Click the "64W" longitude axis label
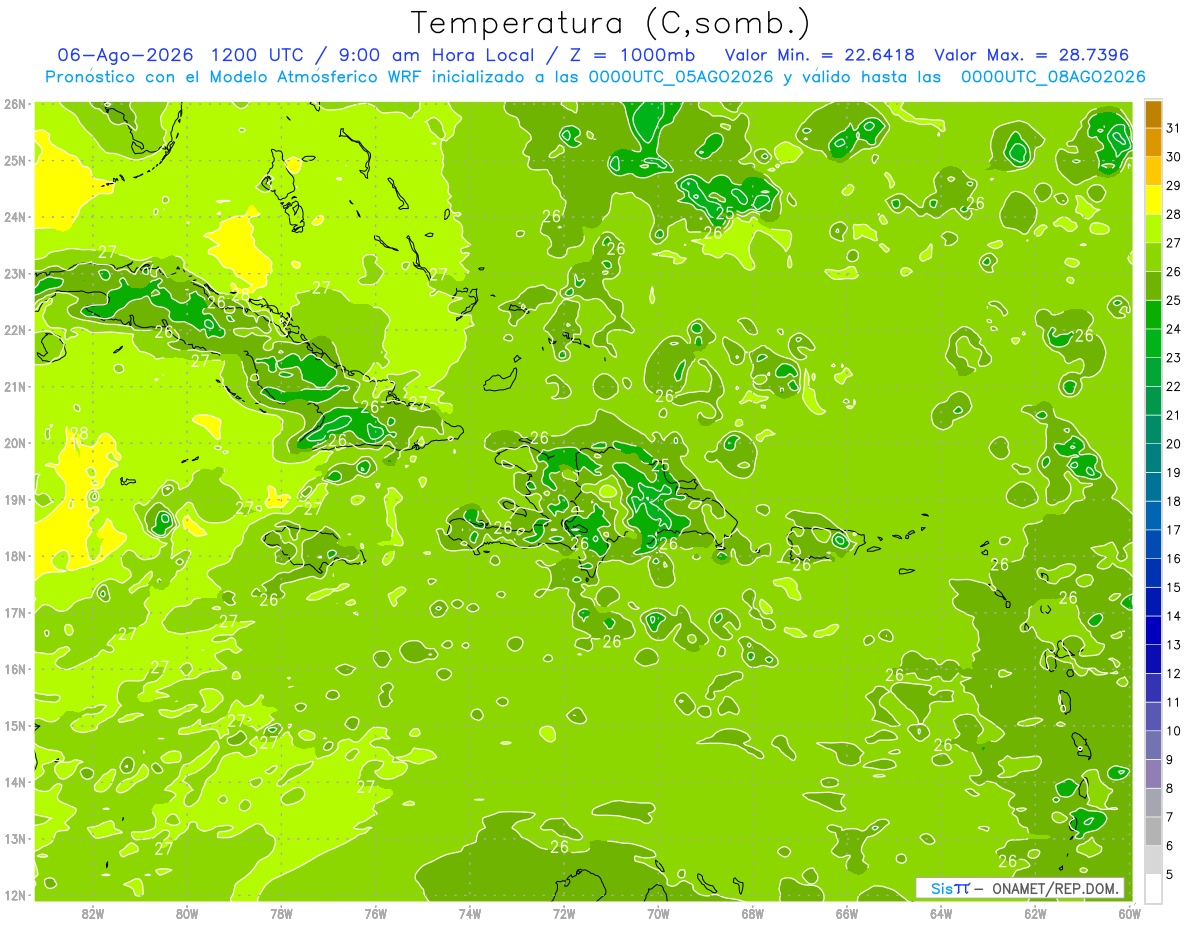Image resolution: width=1200 pixels, height=927 pixels. (x=940, y=913)
